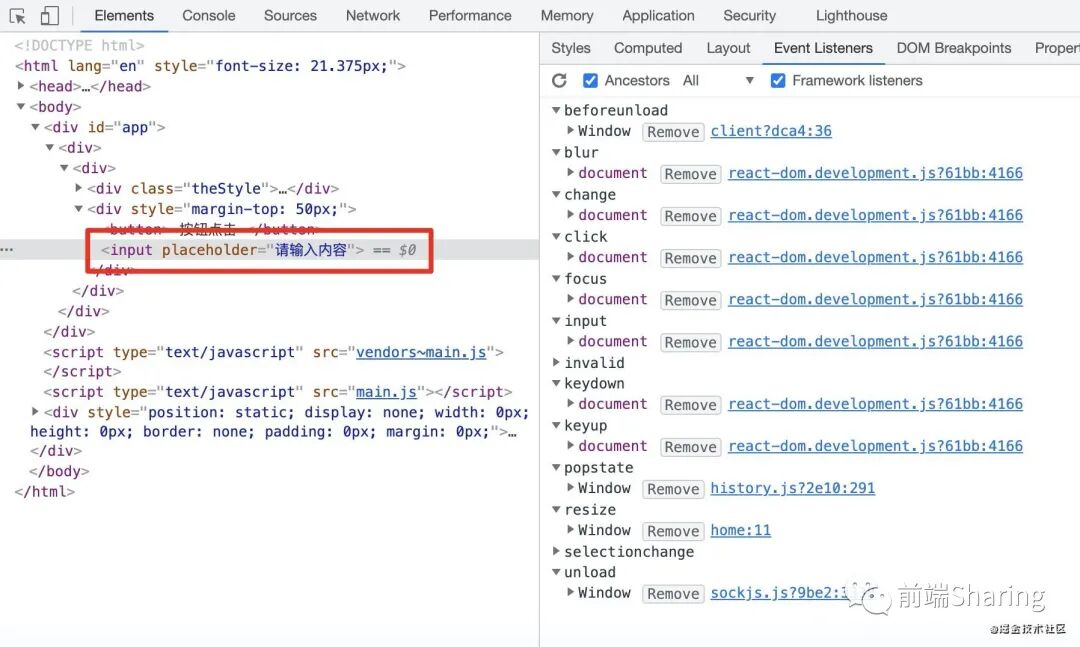Remove the popstate Window listener
Screen dimensions: 1080x647
click(673, 489)
